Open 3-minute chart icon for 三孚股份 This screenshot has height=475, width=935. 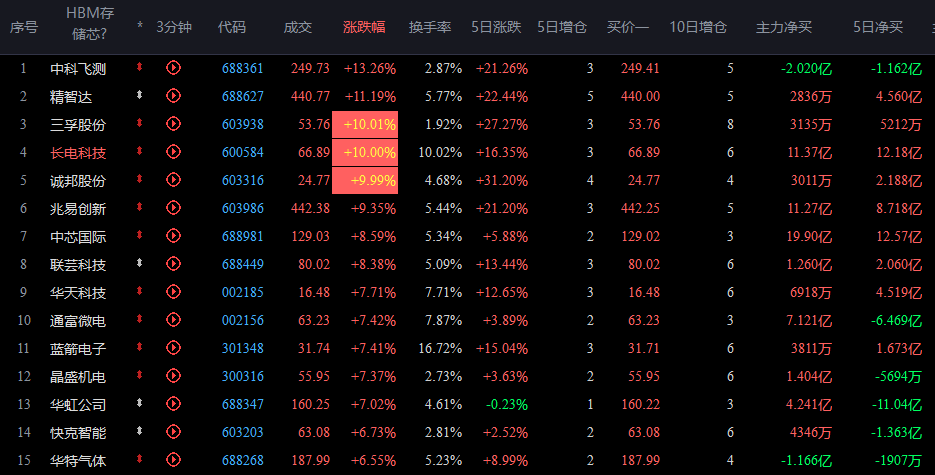(x=173, y=124)
